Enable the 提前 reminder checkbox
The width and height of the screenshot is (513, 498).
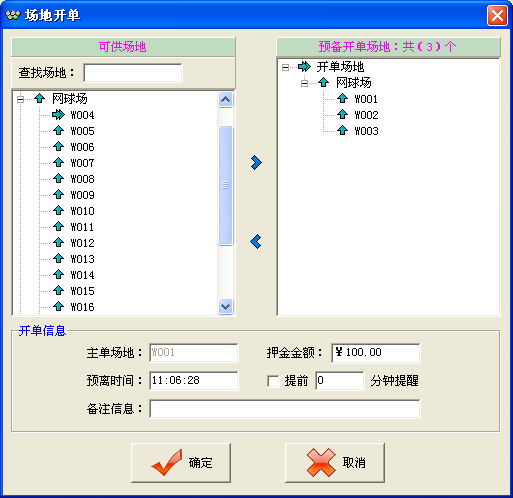[273, 381]
